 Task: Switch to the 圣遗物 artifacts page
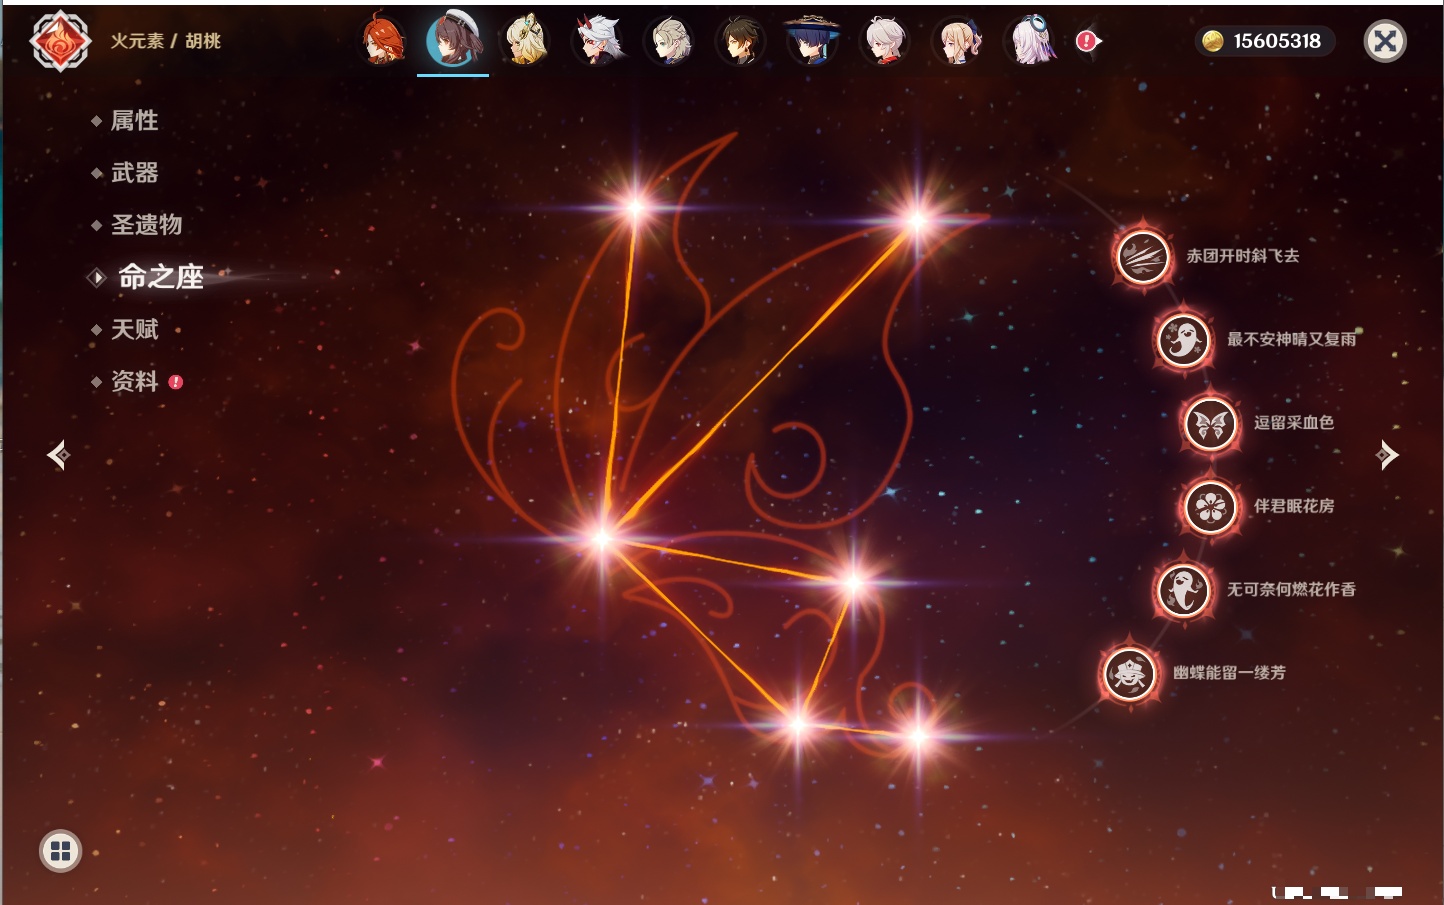click(x=146, y=225)
